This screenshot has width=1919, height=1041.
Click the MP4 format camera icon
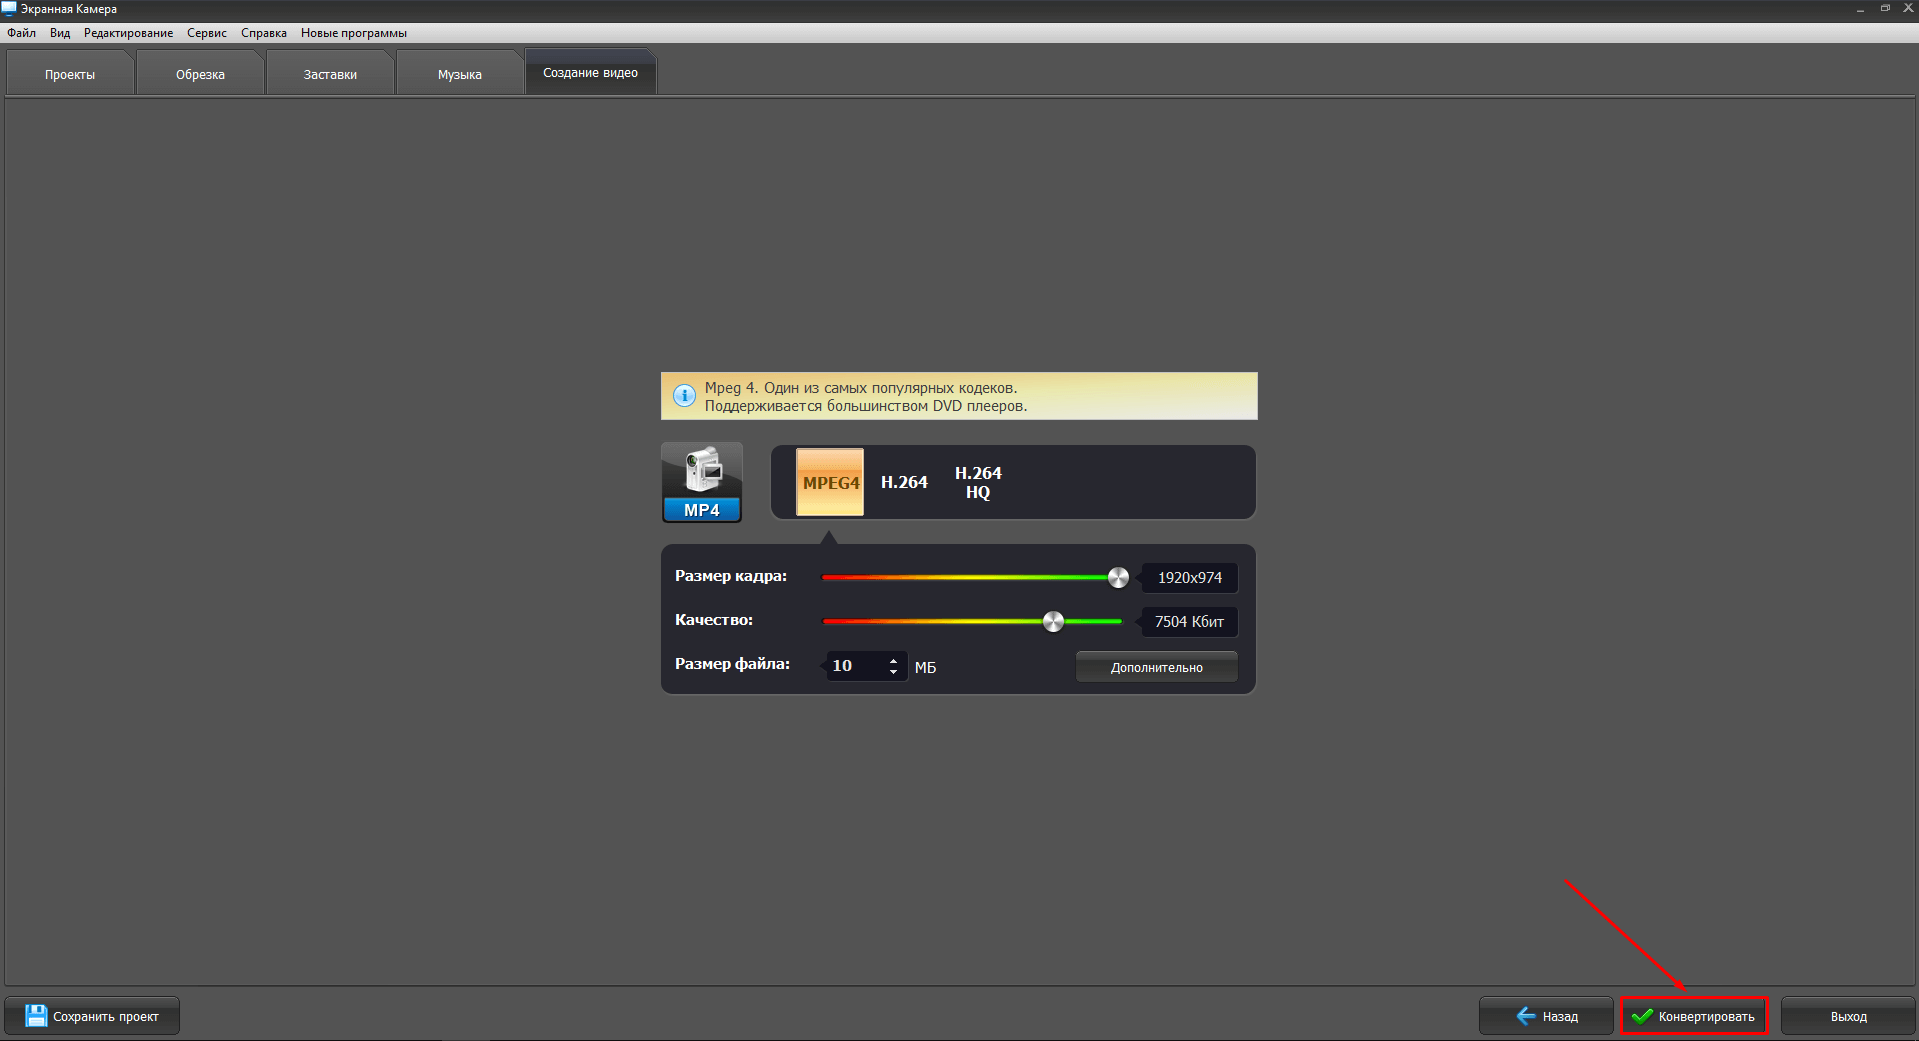click(x=702, y=482)
